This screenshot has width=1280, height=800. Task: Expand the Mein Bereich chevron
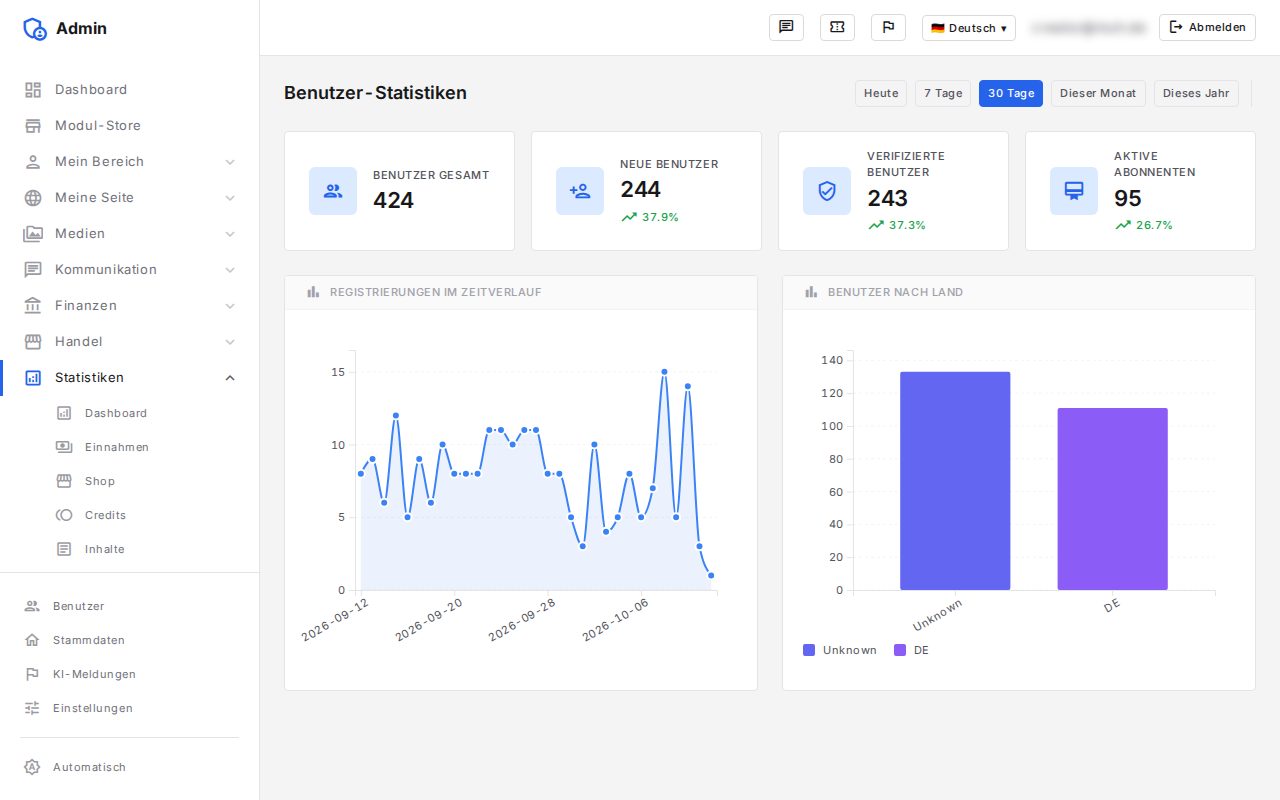[x=230, y=162]
